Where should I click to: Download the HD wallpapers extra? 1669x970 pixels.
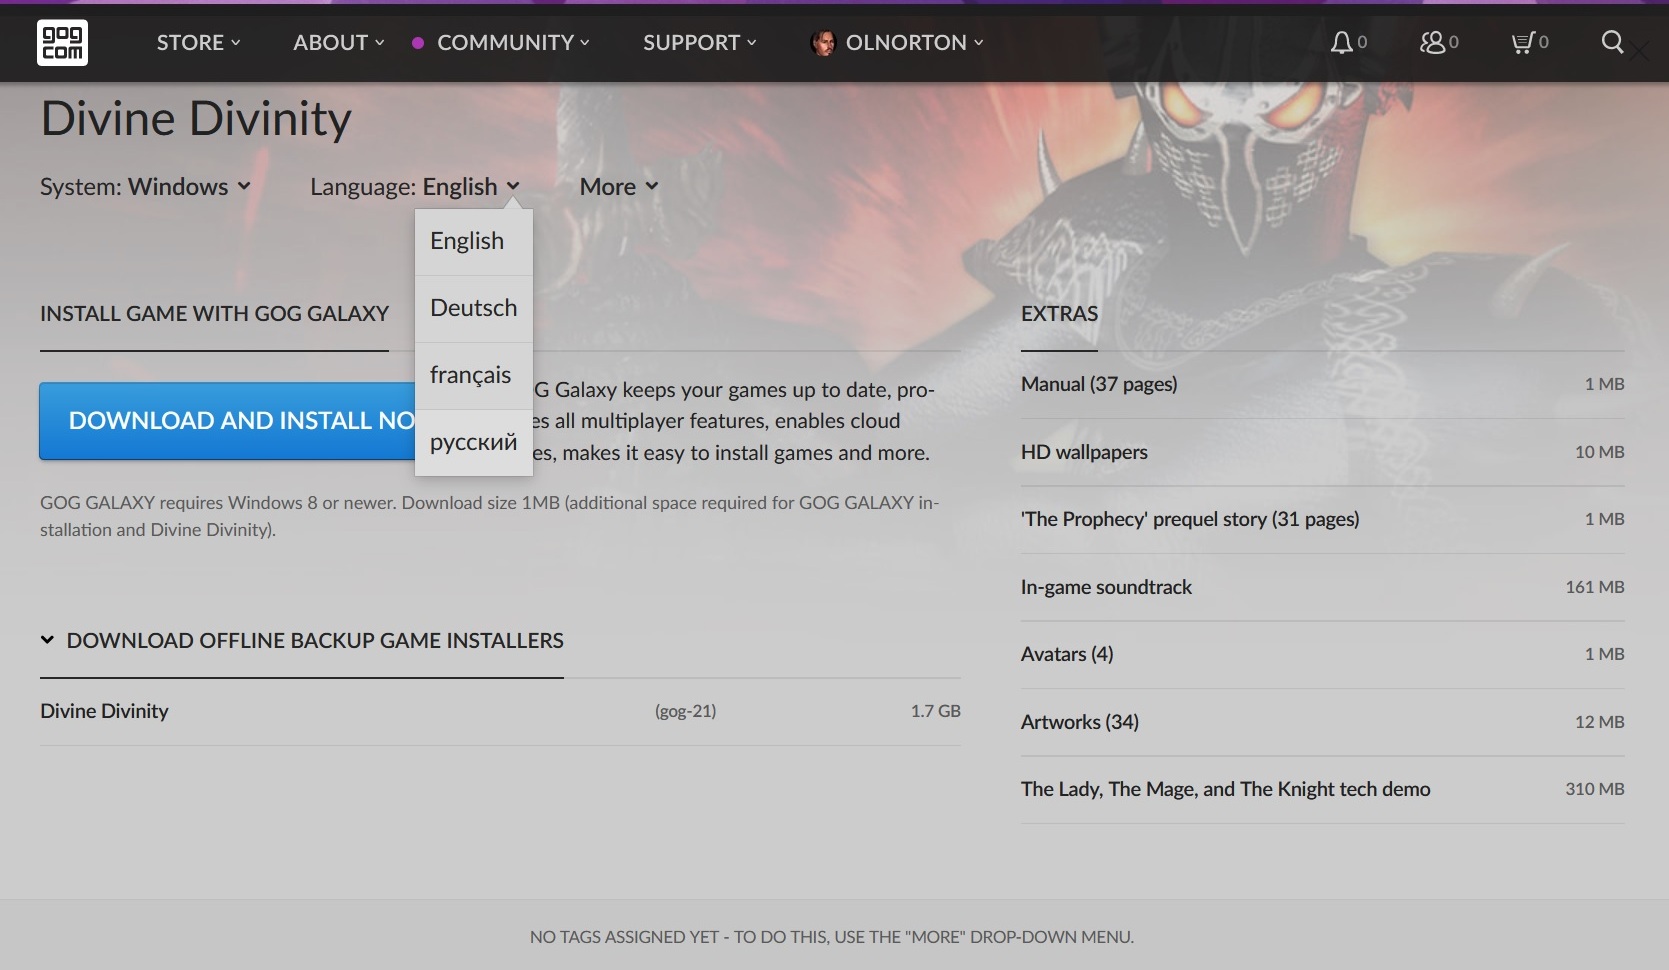pos(1322,452)
